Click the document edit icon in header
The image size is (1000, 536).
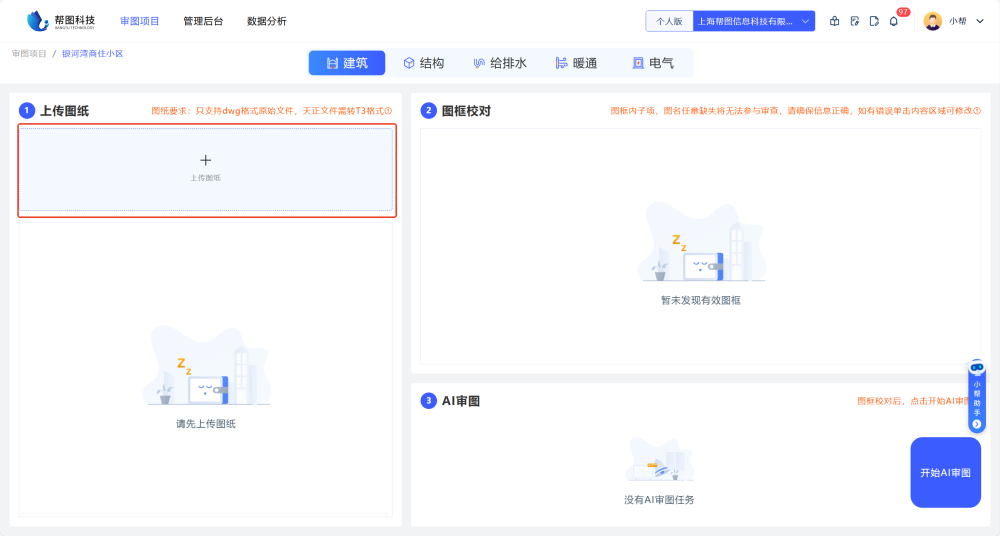854,21
